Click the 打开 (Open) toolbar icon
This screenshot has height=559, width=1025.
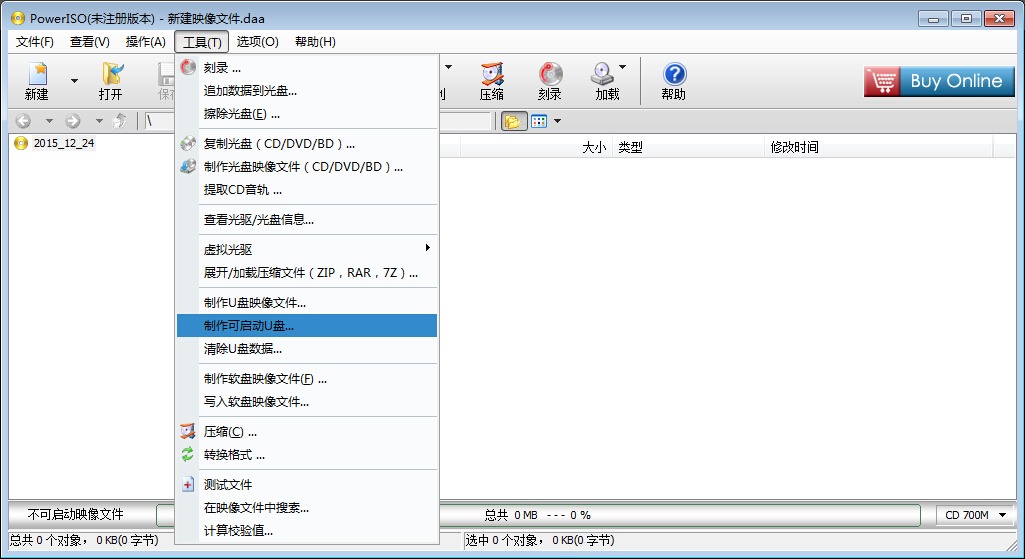coord(111,81)
